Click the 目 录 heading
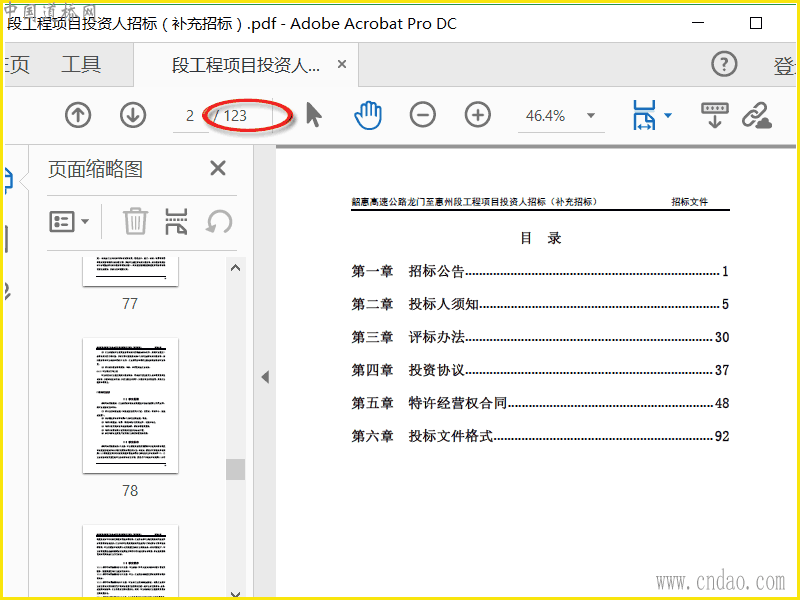Screen dimensions: 800x600 541,238
